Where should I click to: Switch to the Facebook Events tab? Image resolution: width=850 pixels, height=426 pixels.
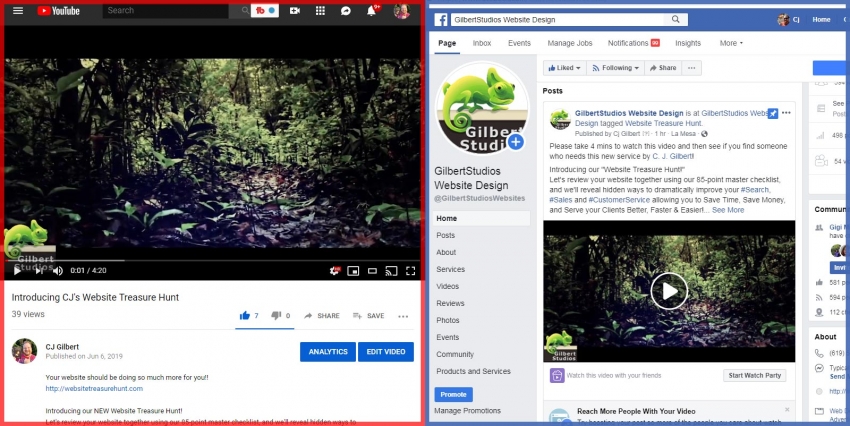(519, 43)
